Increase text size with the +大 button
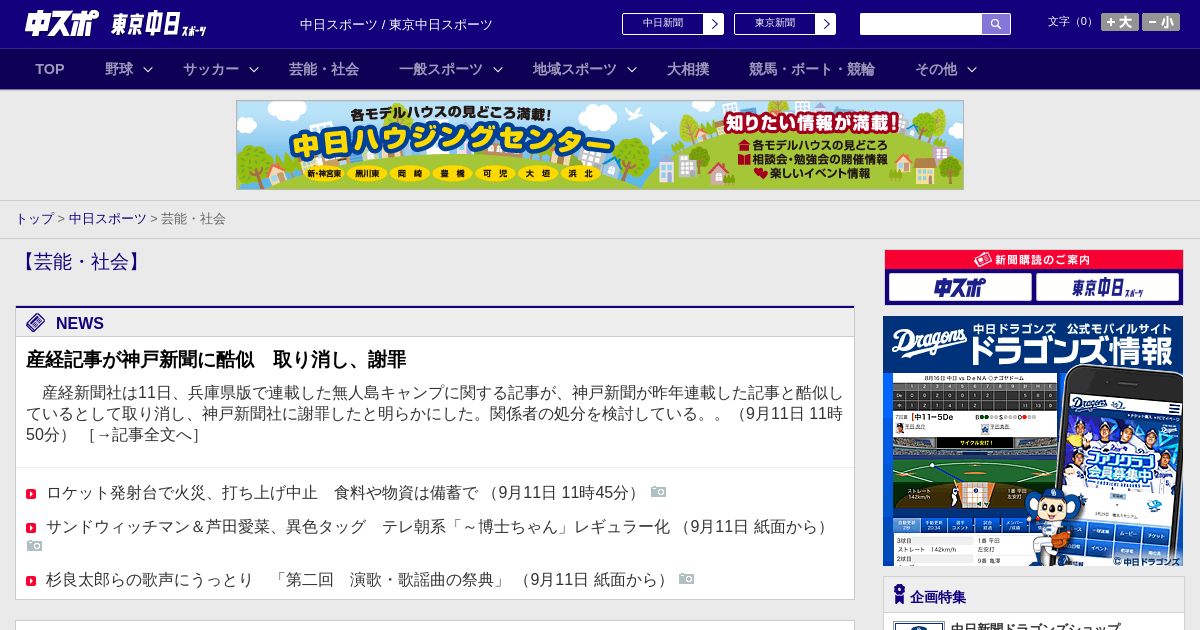1200x630 pixels. point(1120,22)
